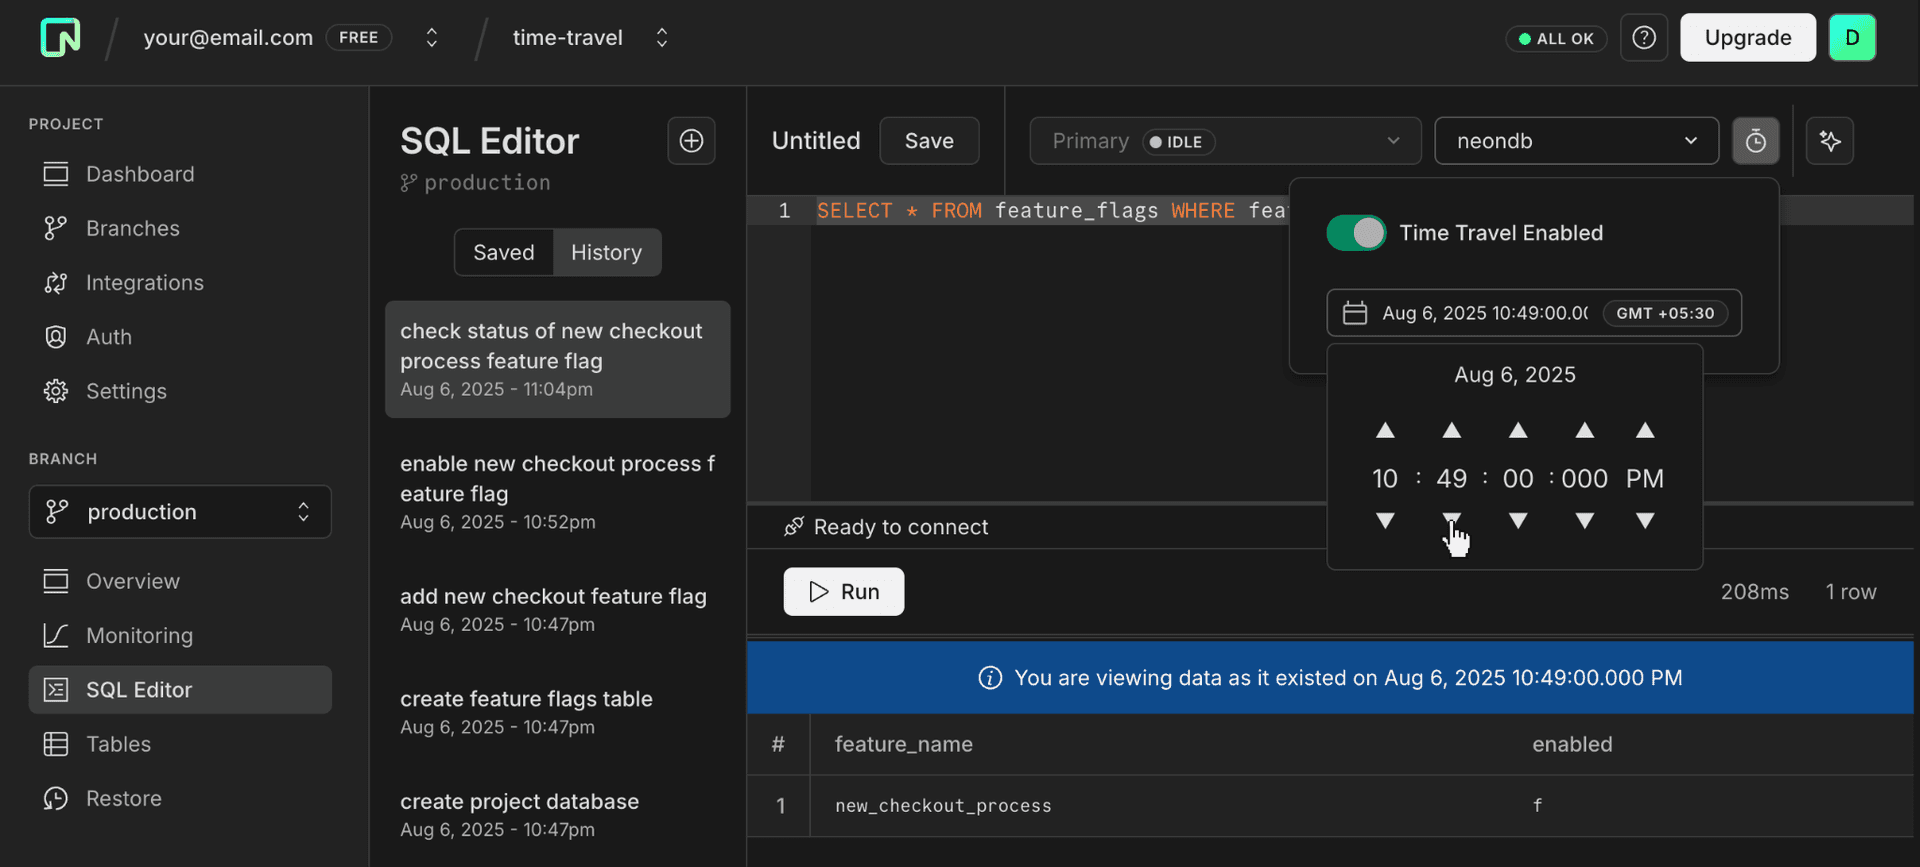Decrease the seconds with down arrow
The image size is (1920, 867).
tap(1518, 521)
